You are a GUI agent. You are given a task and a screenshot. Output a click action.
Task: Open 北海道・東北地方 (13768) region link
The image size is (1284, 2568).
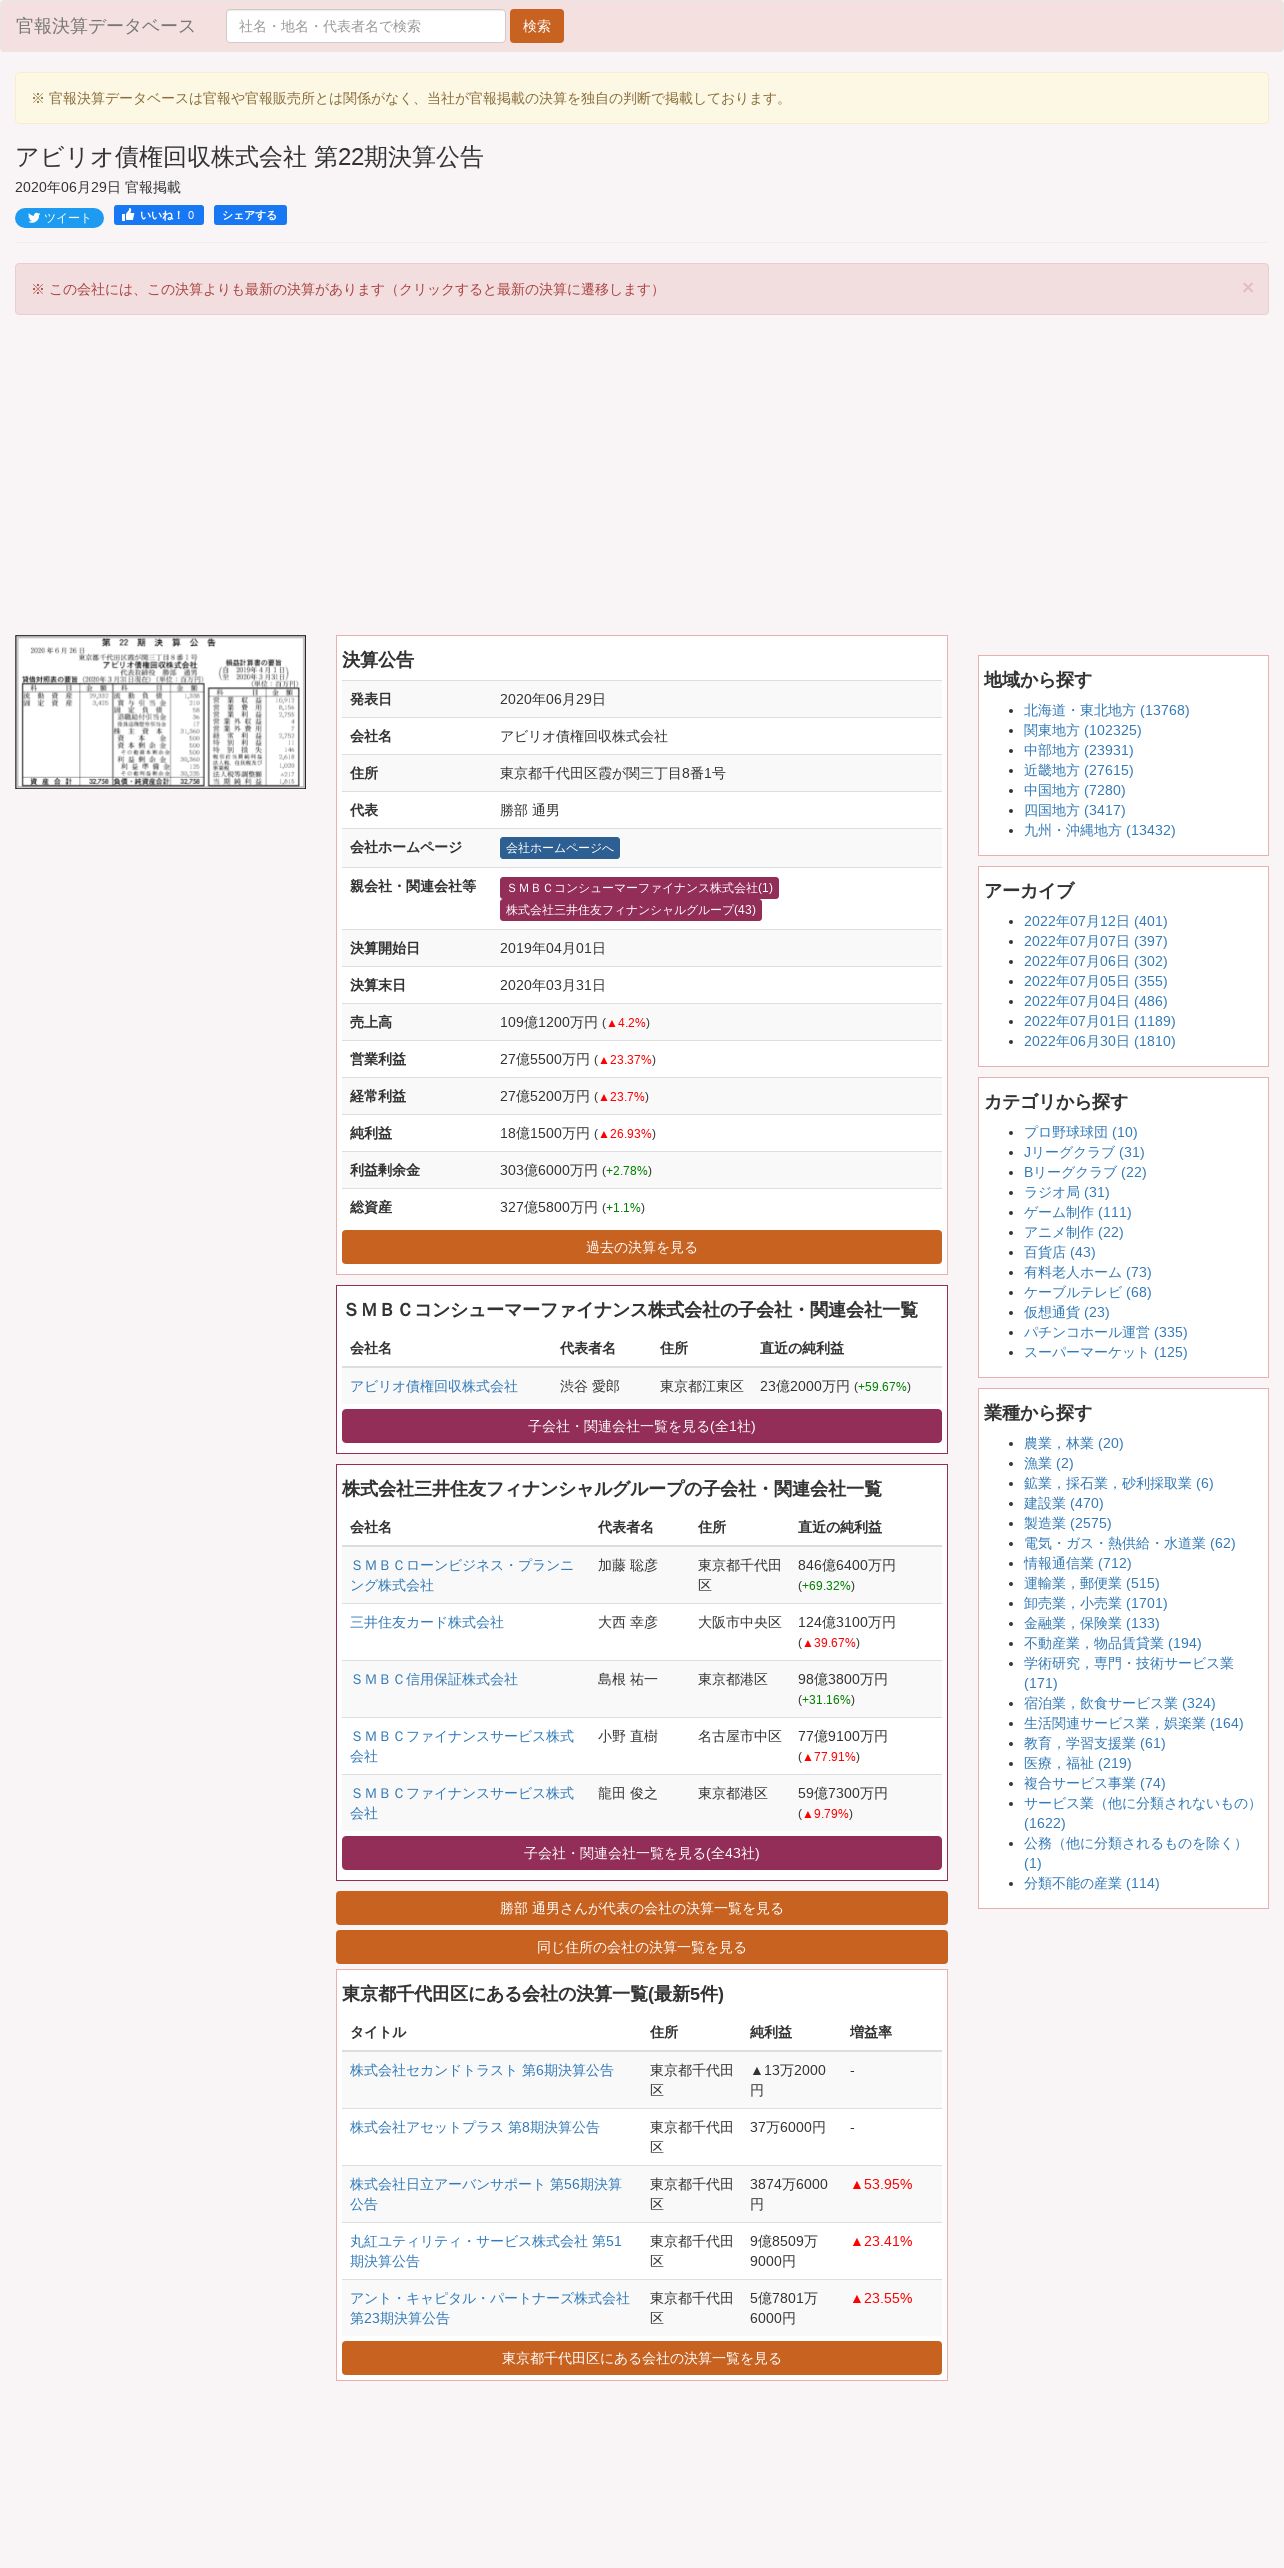click(x=1106, y=710)
